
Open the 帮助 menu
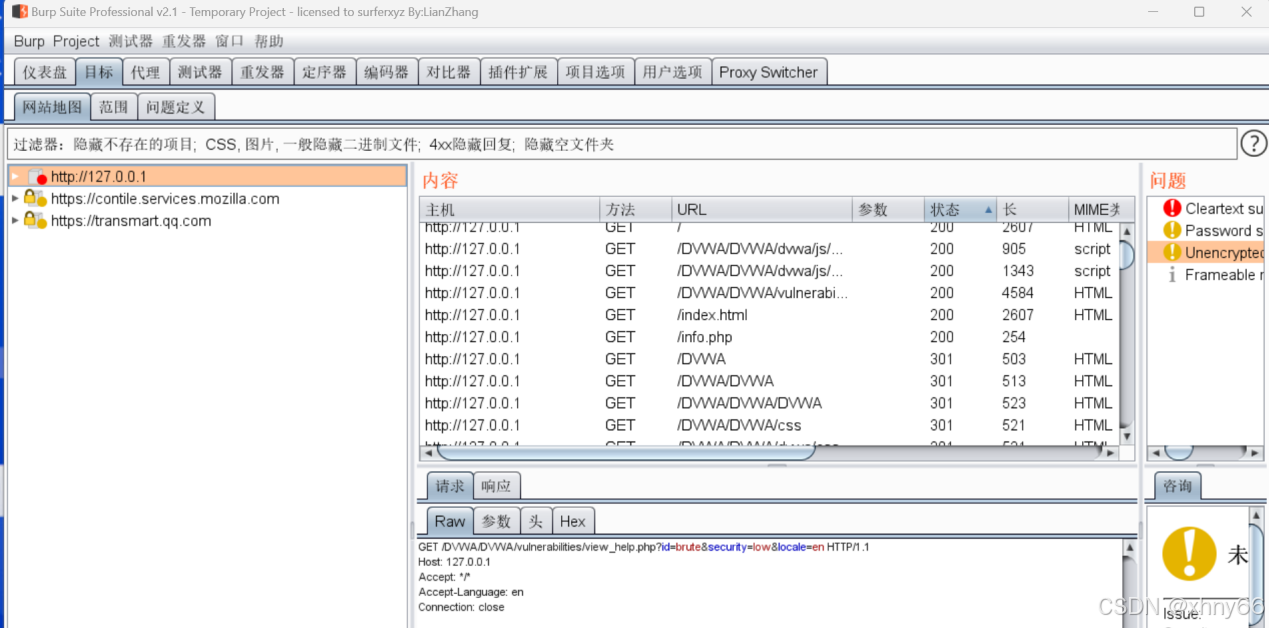[269, 41]
